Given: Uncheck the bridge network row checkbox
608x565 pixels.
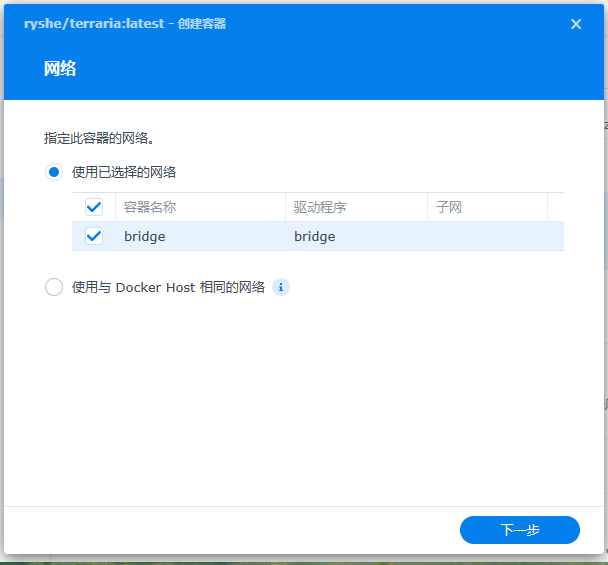Looking at the screenshot, I should tap(94, 236).
